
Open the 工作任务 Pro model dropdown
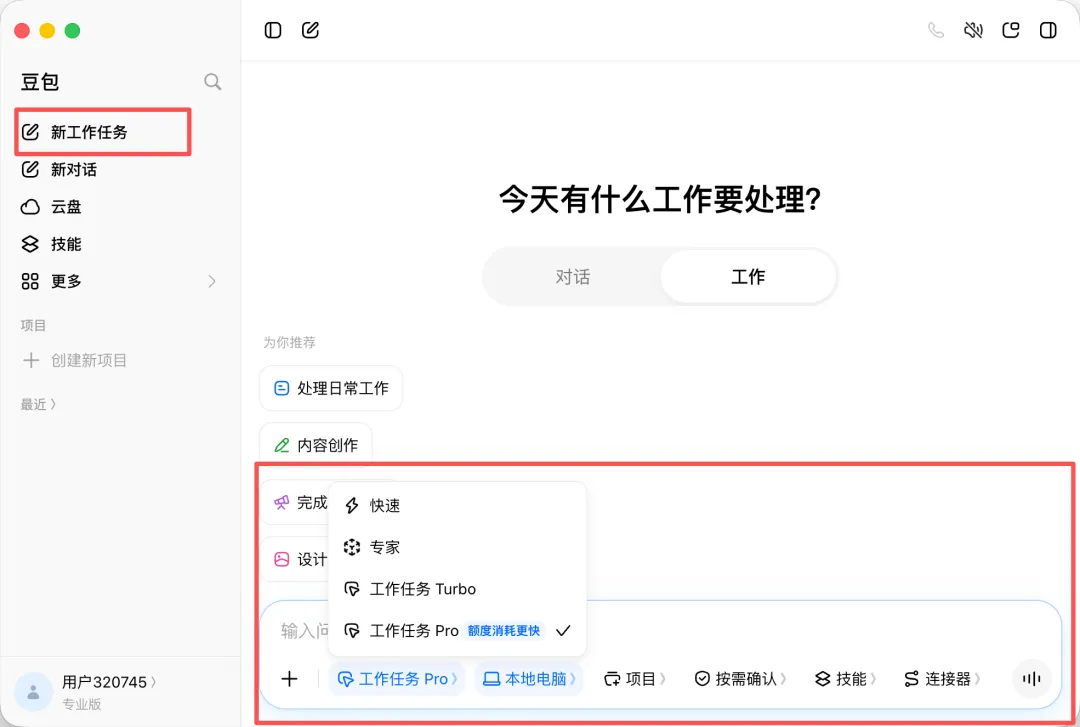click(x=397, y=679)
